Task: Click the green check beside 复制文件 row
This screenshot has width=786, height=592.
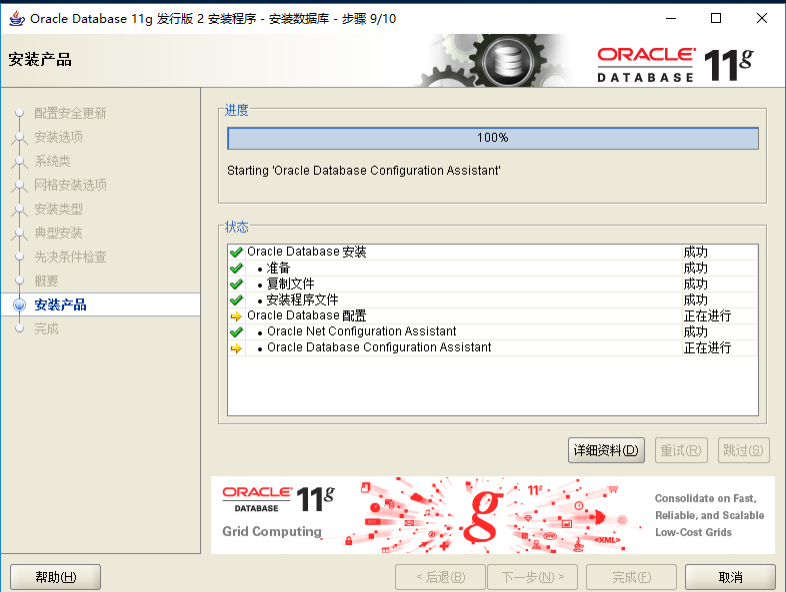Action: point(236,284)
